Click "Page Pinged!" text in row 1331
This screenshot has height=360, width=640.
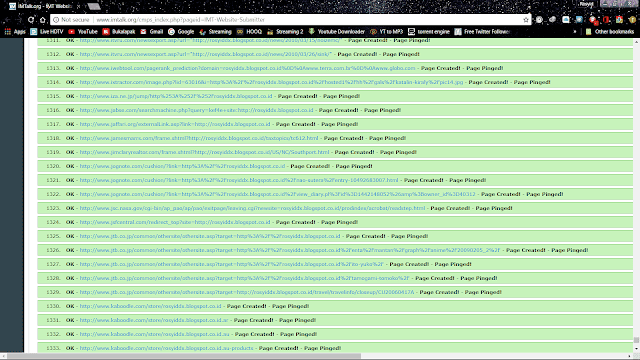(298, 320)
